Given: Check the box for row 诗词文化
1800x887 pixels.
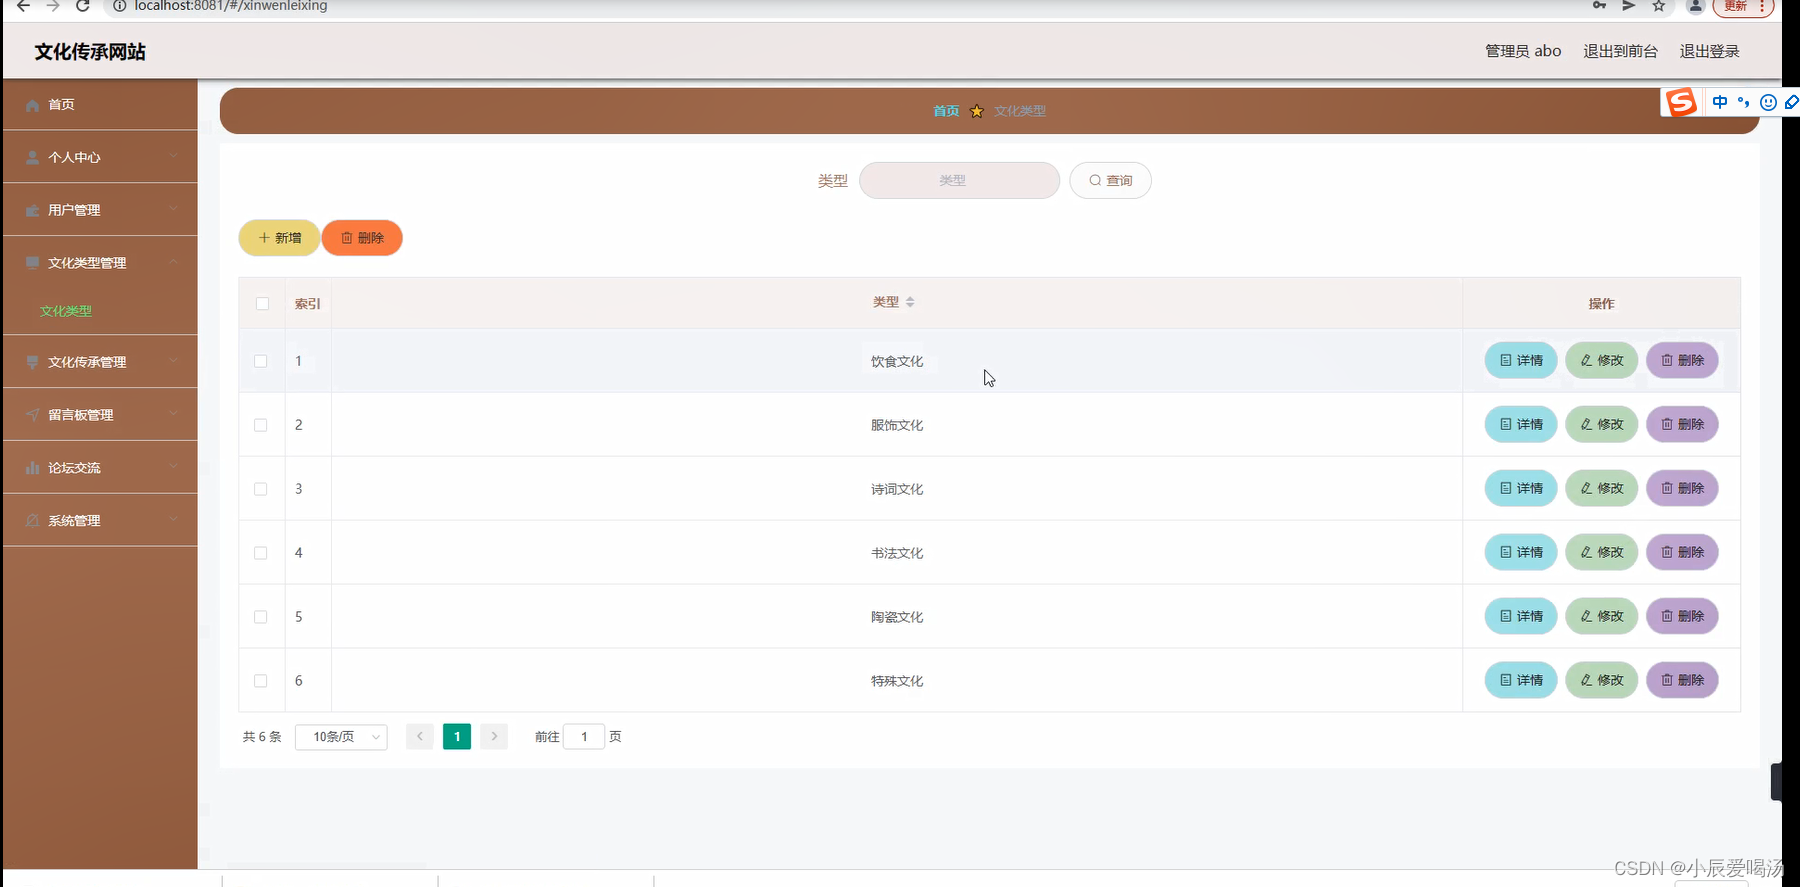Looking at the screenshot, I should click(x=261, y=489).
